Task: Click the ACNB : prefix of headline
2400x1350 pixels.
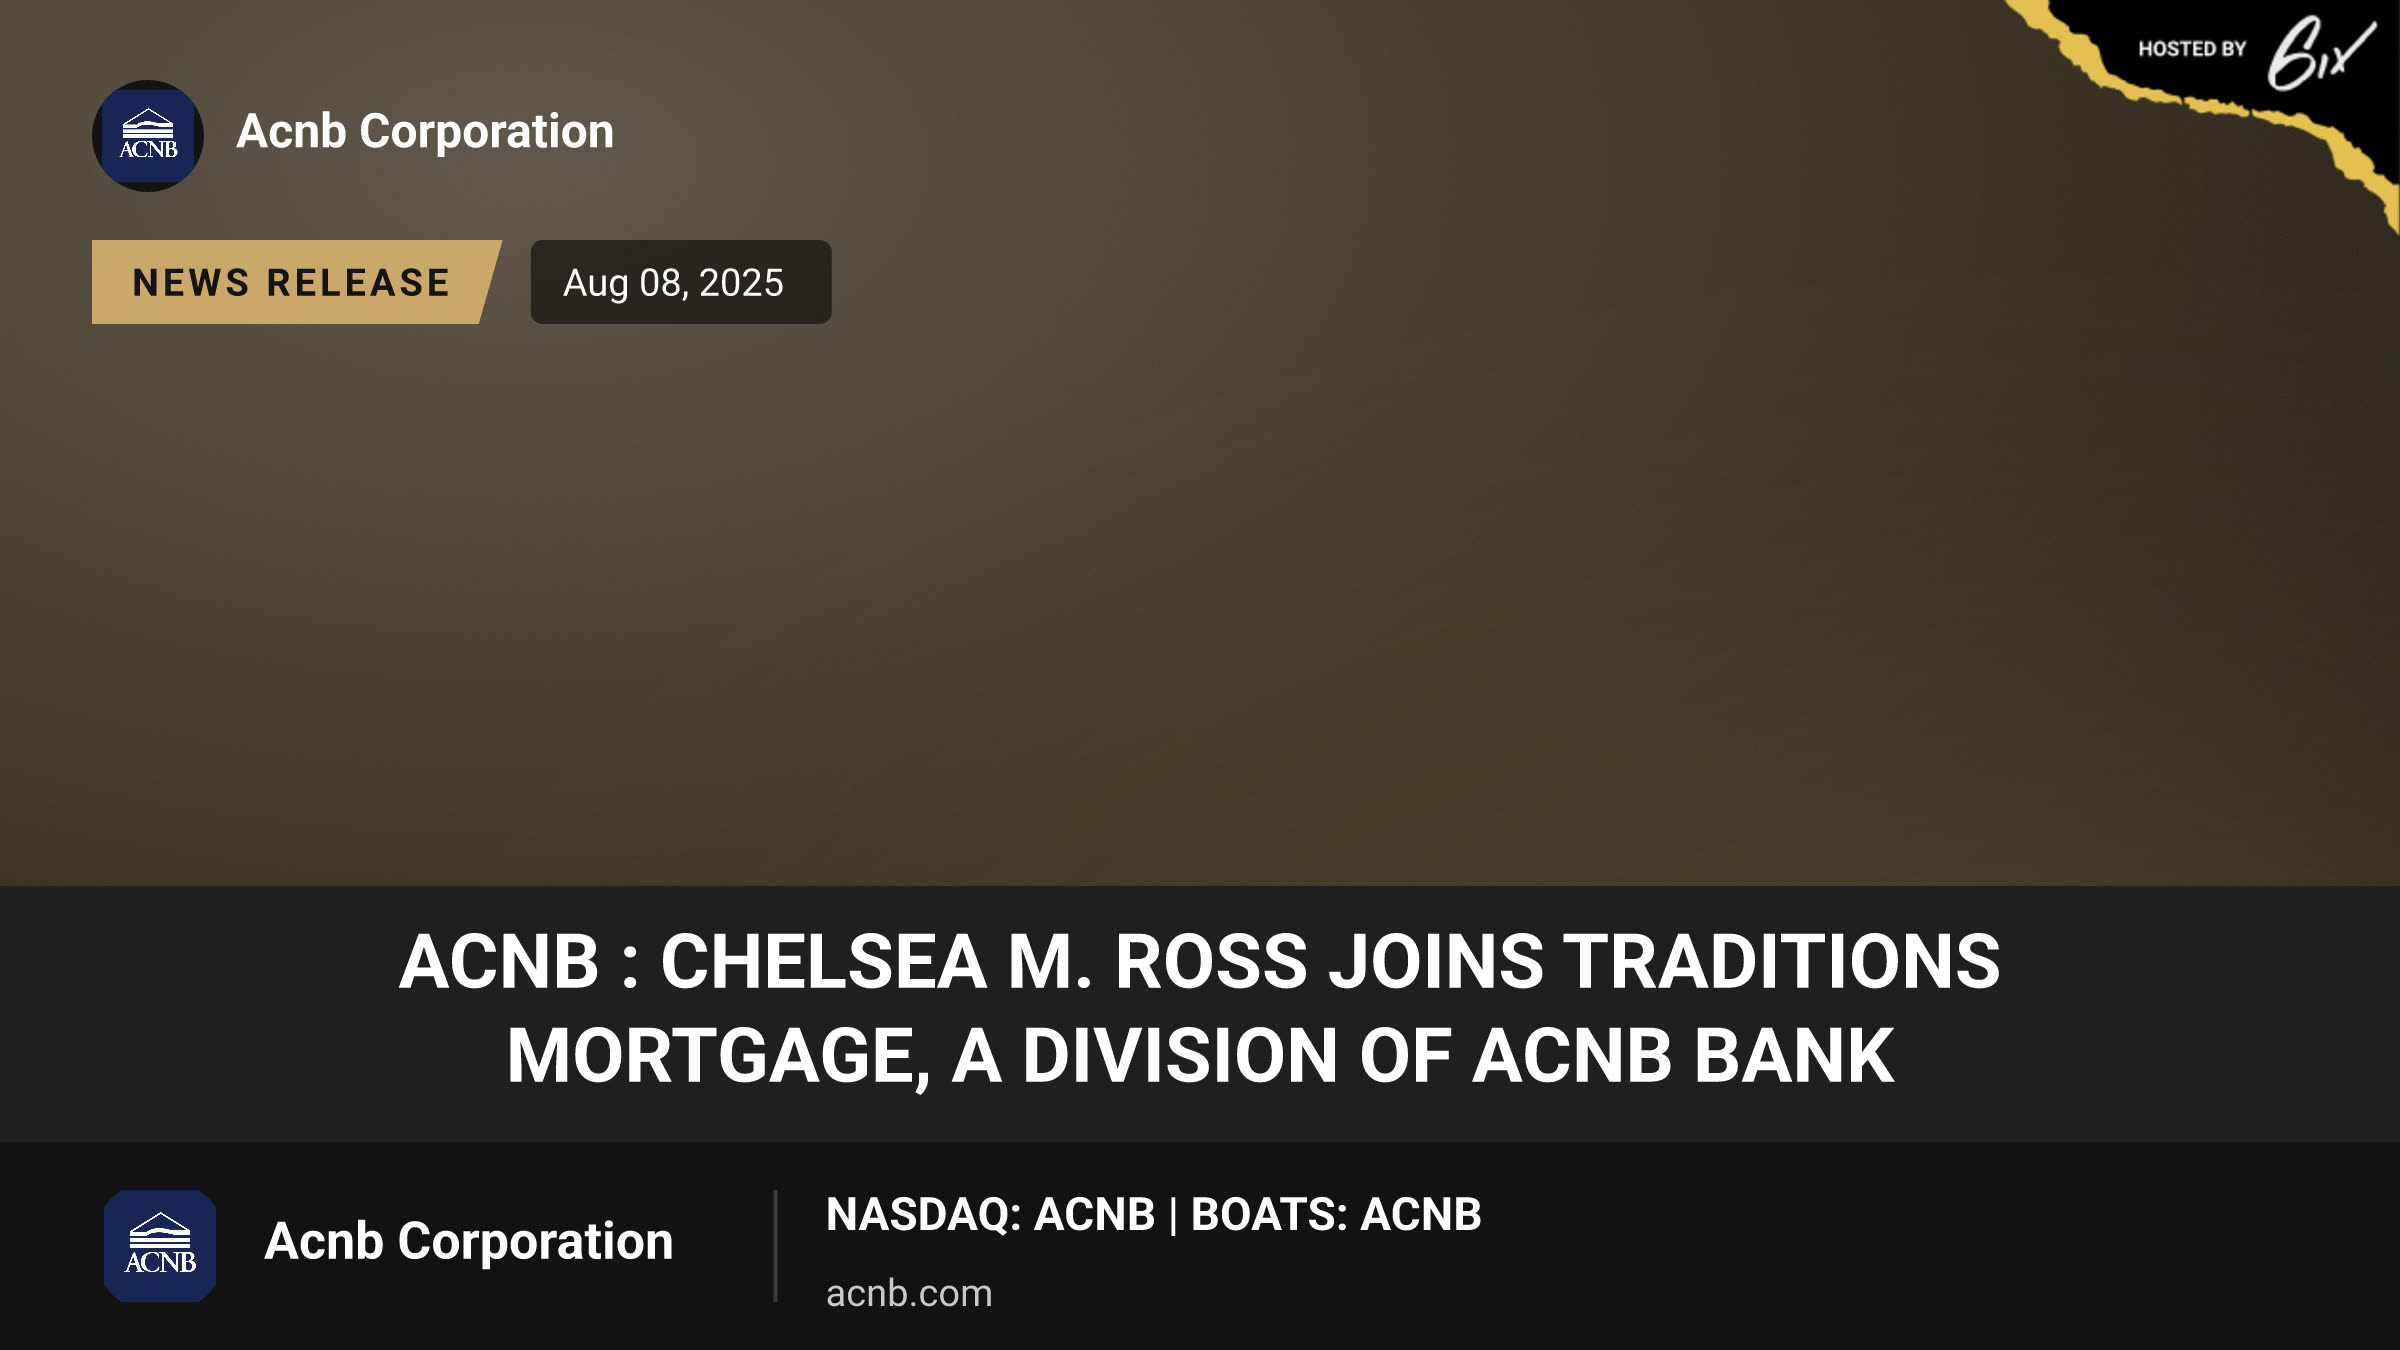Action: [x=518, y=962]
